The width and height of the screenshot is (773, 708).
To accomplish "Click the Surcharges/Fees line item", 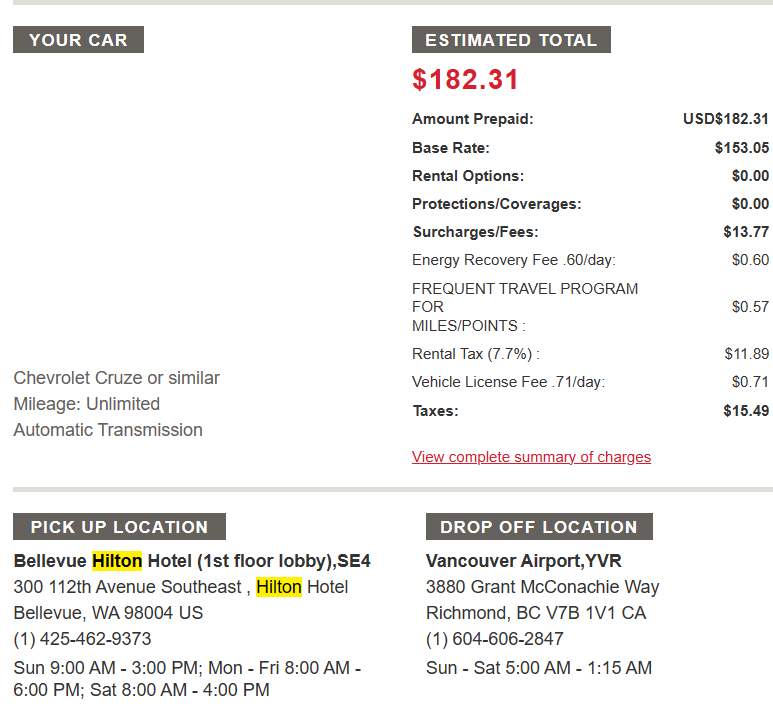I will 590,232.
